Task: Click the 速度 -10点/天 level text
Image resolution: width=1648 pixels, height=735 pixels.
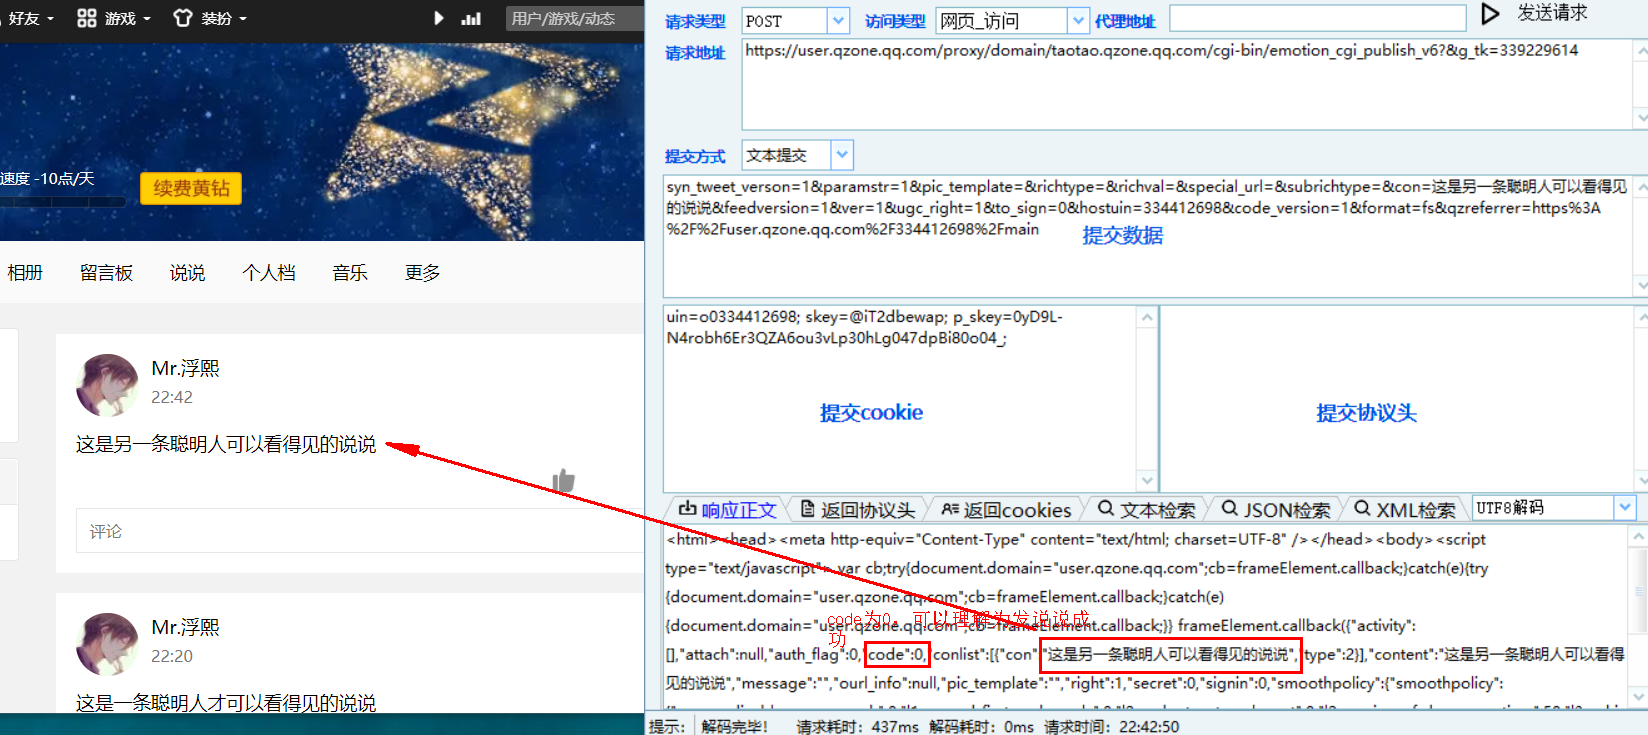Action: 47,178
